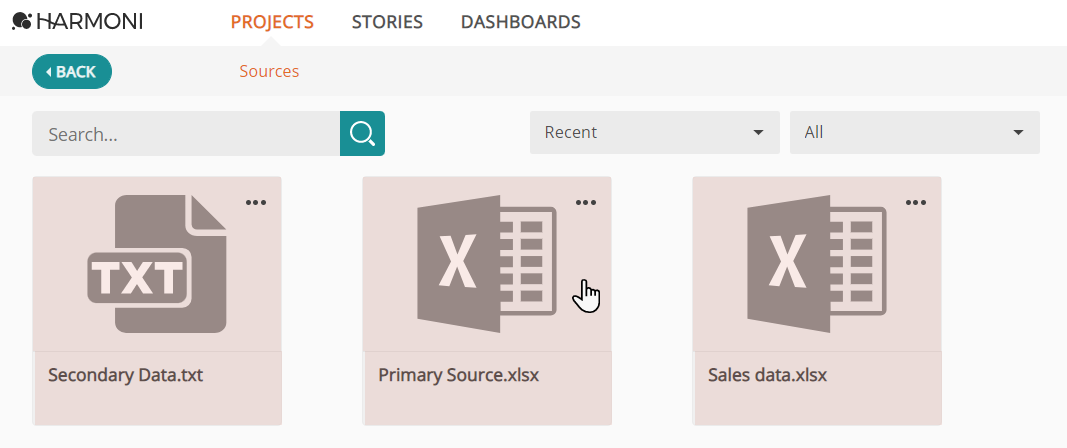Select the Sales data Excel icon thumbnail
The width and height of the screenshot is (1067, 448).
pos(817,264)
